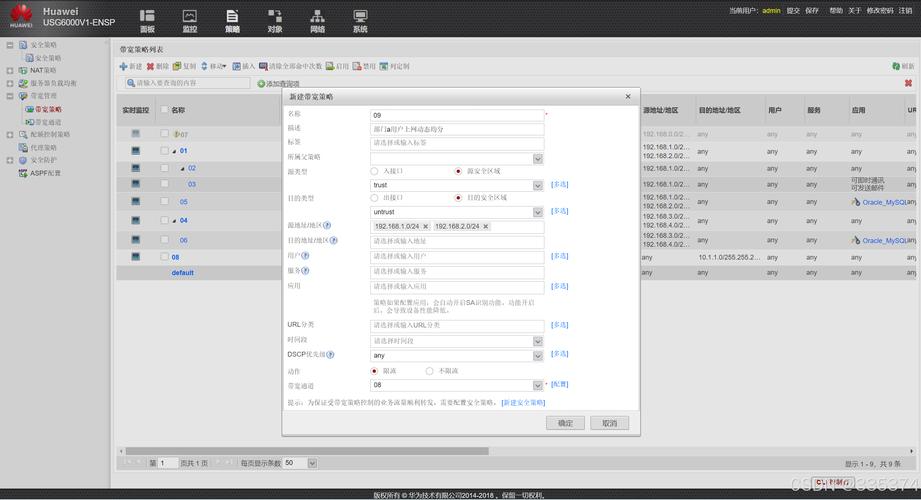Open the 带宽通道 08 dropdown
Viewport: 921px width, 500px height.
[x=537, y=385]
